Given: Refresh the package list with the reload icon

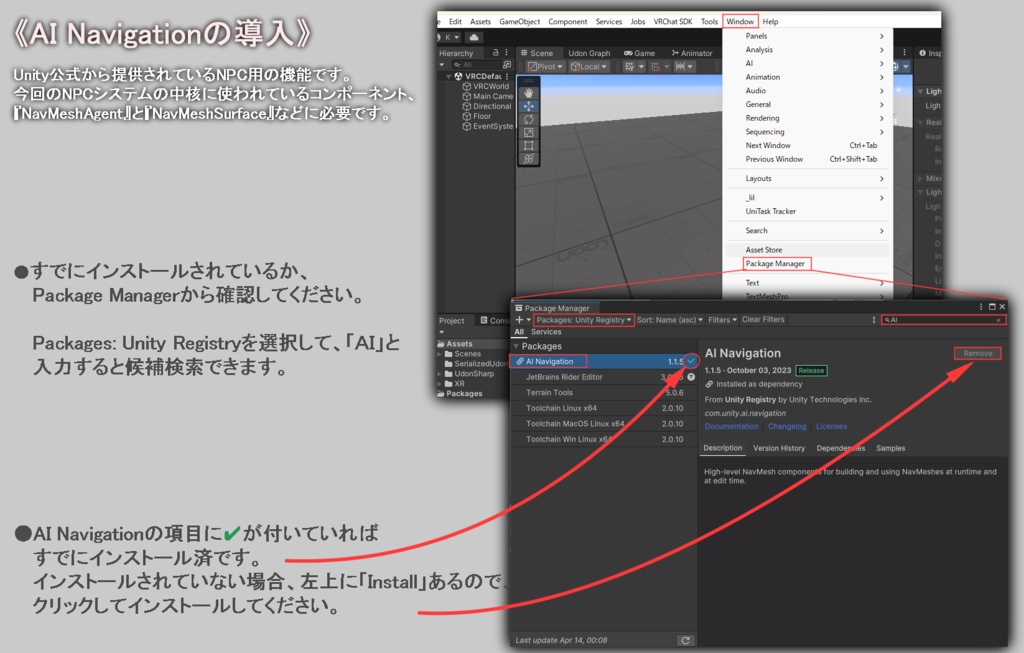Looking at the screenshot, I should pyautogui.click(x=686, y=640).
